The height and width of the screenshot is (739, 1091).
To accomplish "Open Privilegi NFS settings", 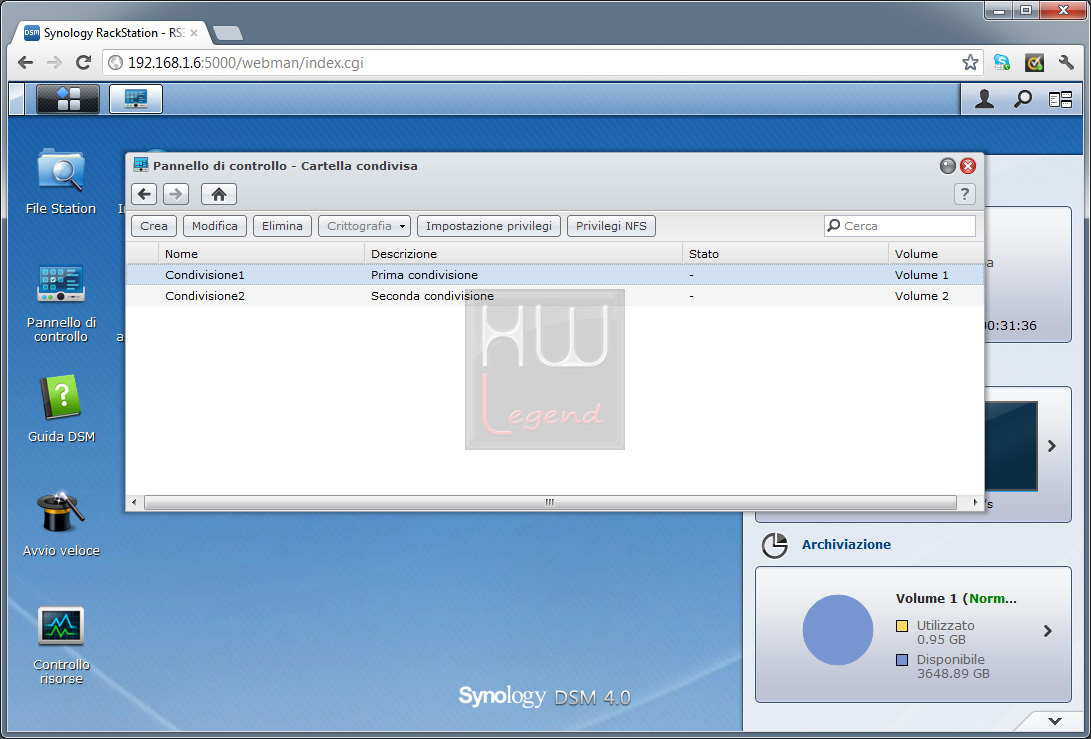I will point(611,226).
